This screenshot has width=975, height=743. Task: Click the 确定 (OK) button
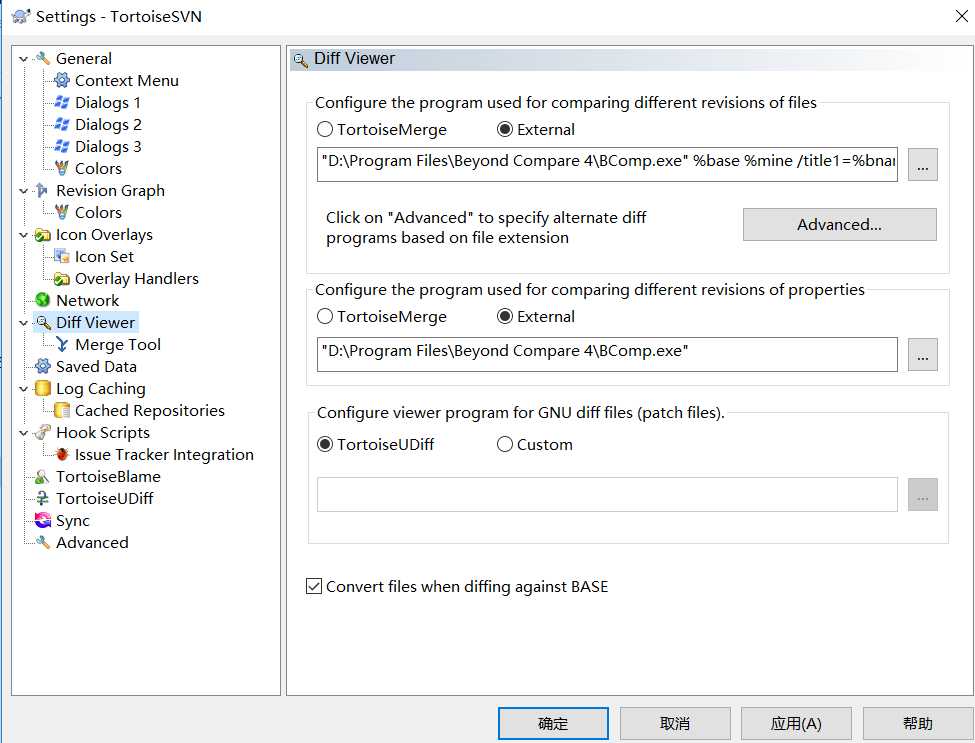(x=553, y=723)
